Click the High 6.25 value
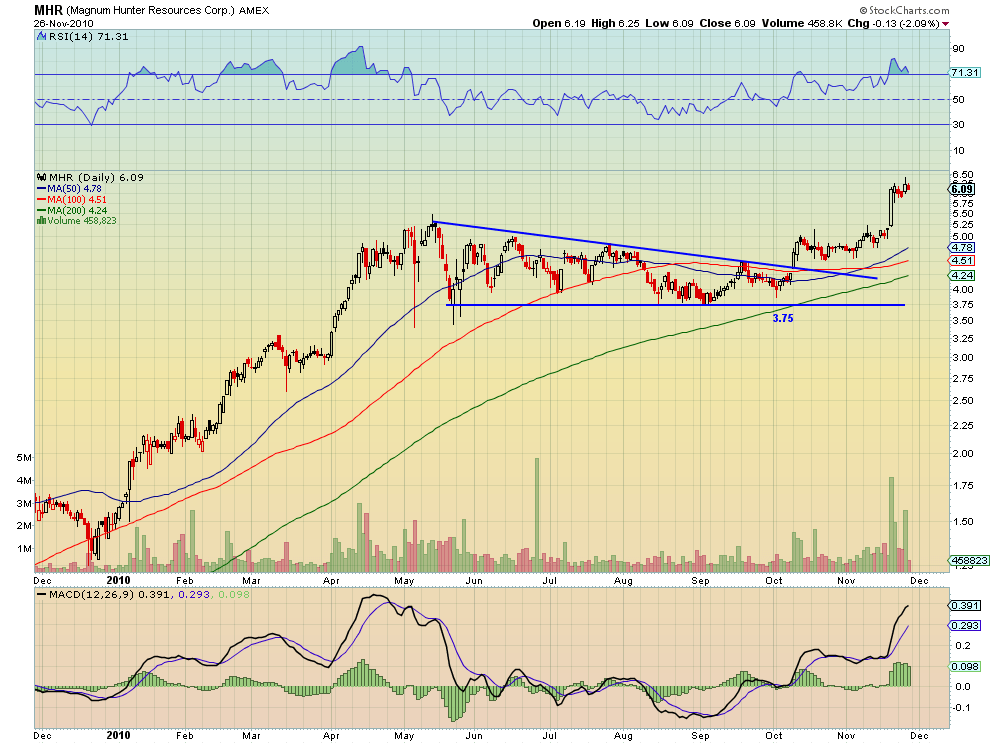990x744 pixels. point(615,23)
